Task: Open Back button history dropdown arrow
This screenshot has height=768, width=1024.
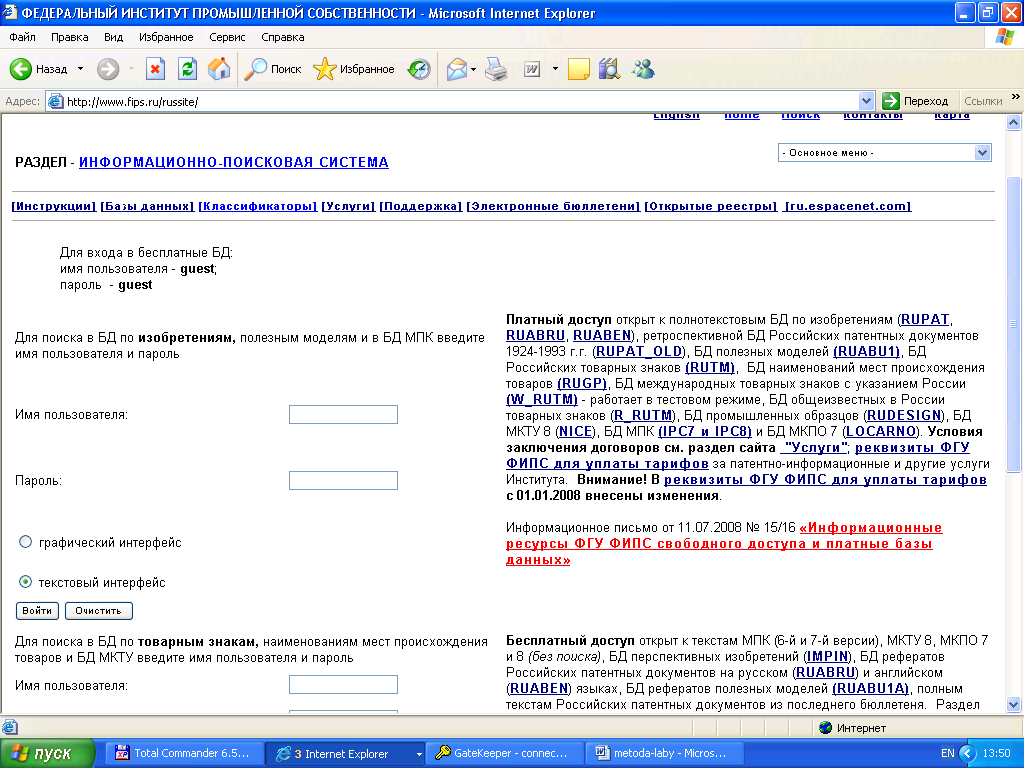Action: coord(80,69)
